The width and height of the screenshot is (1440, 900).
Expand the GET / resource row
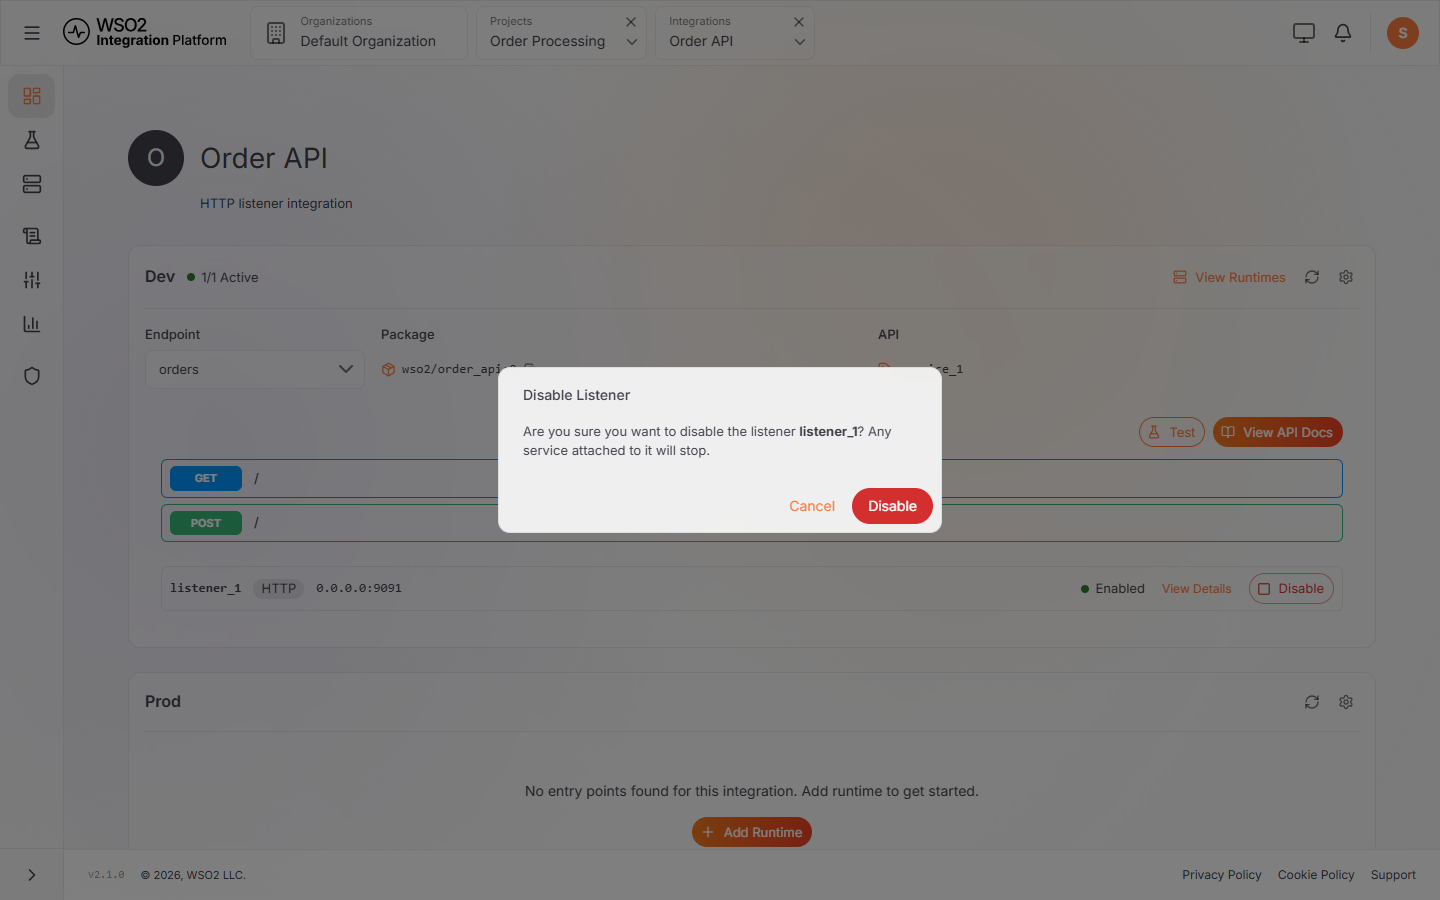752,478
